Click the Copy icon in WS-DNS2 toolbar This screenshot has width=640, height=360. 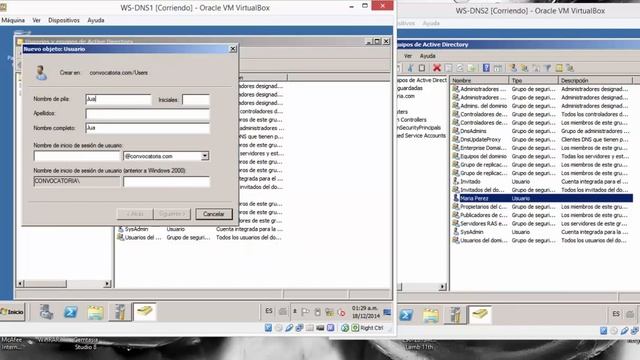coord(422,68)
